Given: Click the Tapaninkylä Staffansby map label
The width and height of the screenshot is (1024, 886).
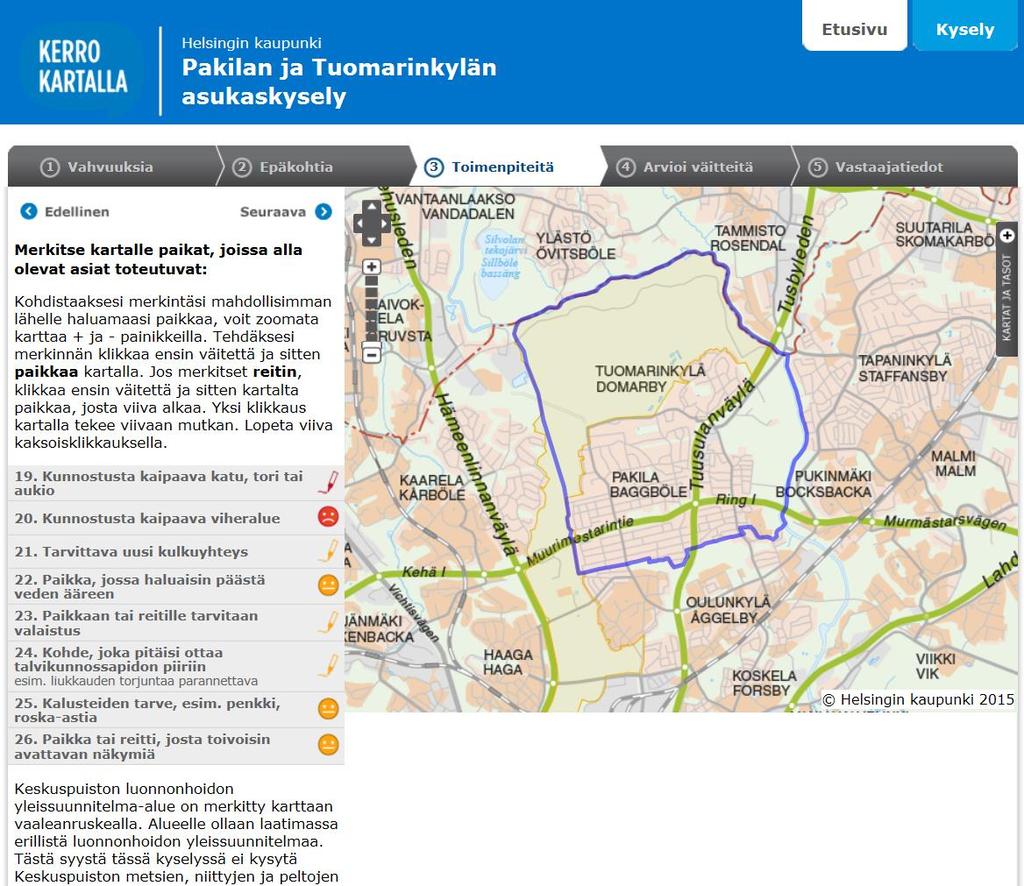Looking at the screenshot, I should (x=904, y=368).
